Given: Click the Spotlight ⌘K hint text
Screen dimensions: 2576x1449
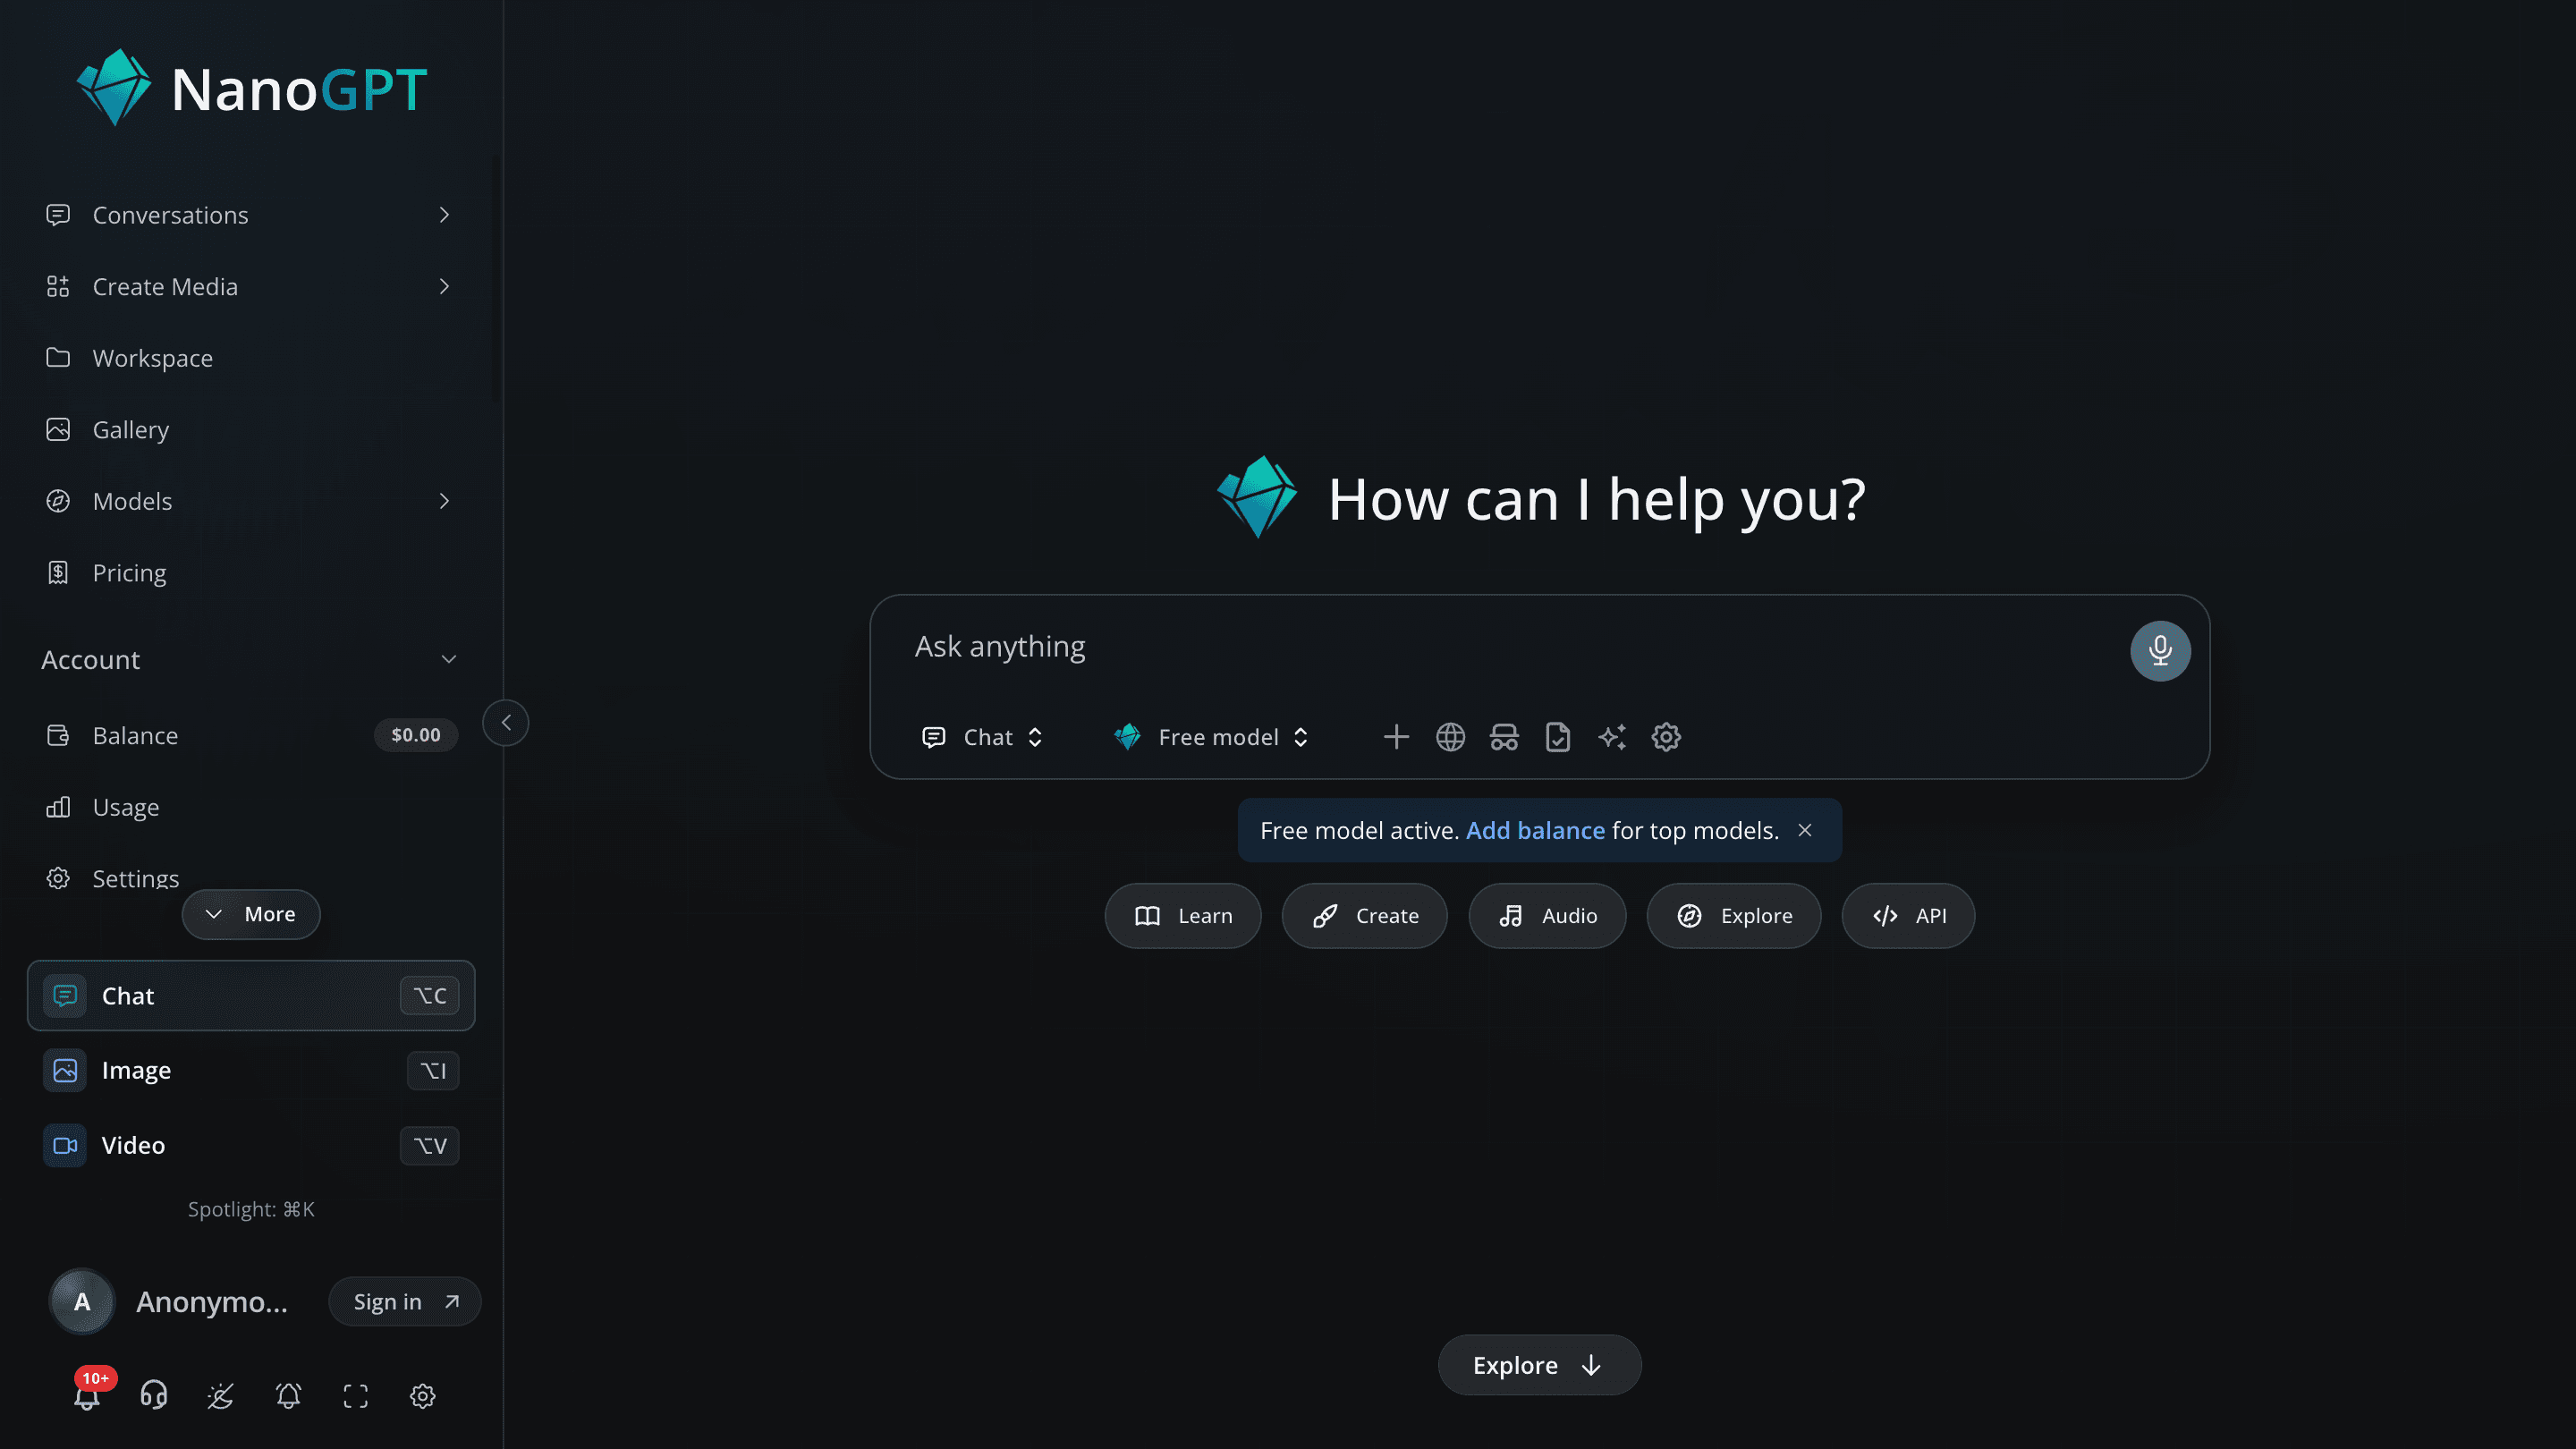Looking at the screenshot, I should click(251, 1209).
